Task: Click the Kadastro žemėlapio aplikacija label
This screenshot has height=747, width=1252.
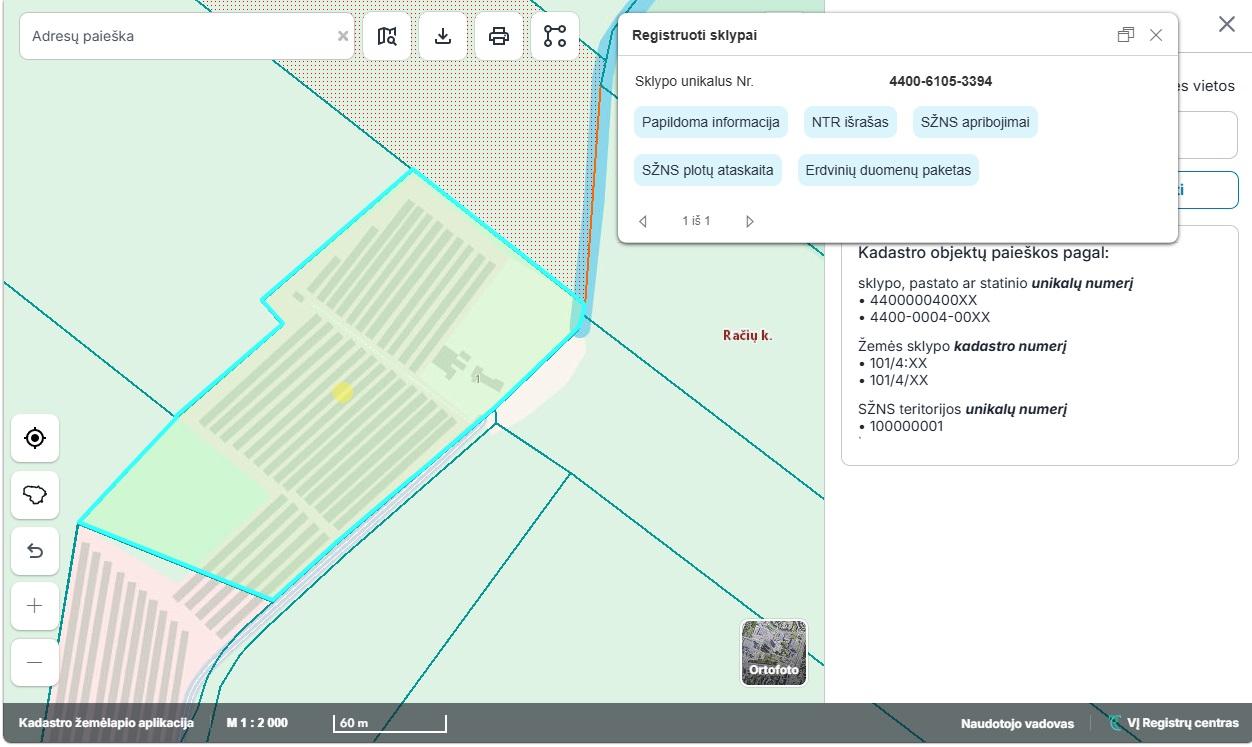Action: pos(106,723)
